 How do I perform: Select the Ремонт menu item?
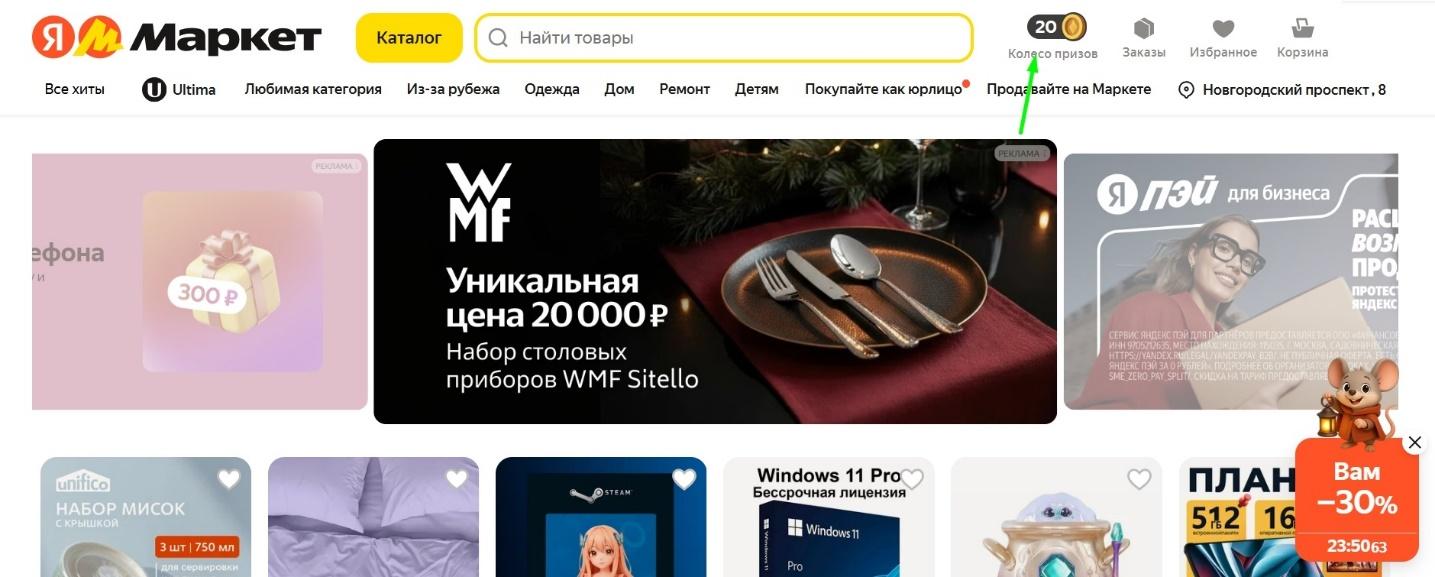click(685, 89)
